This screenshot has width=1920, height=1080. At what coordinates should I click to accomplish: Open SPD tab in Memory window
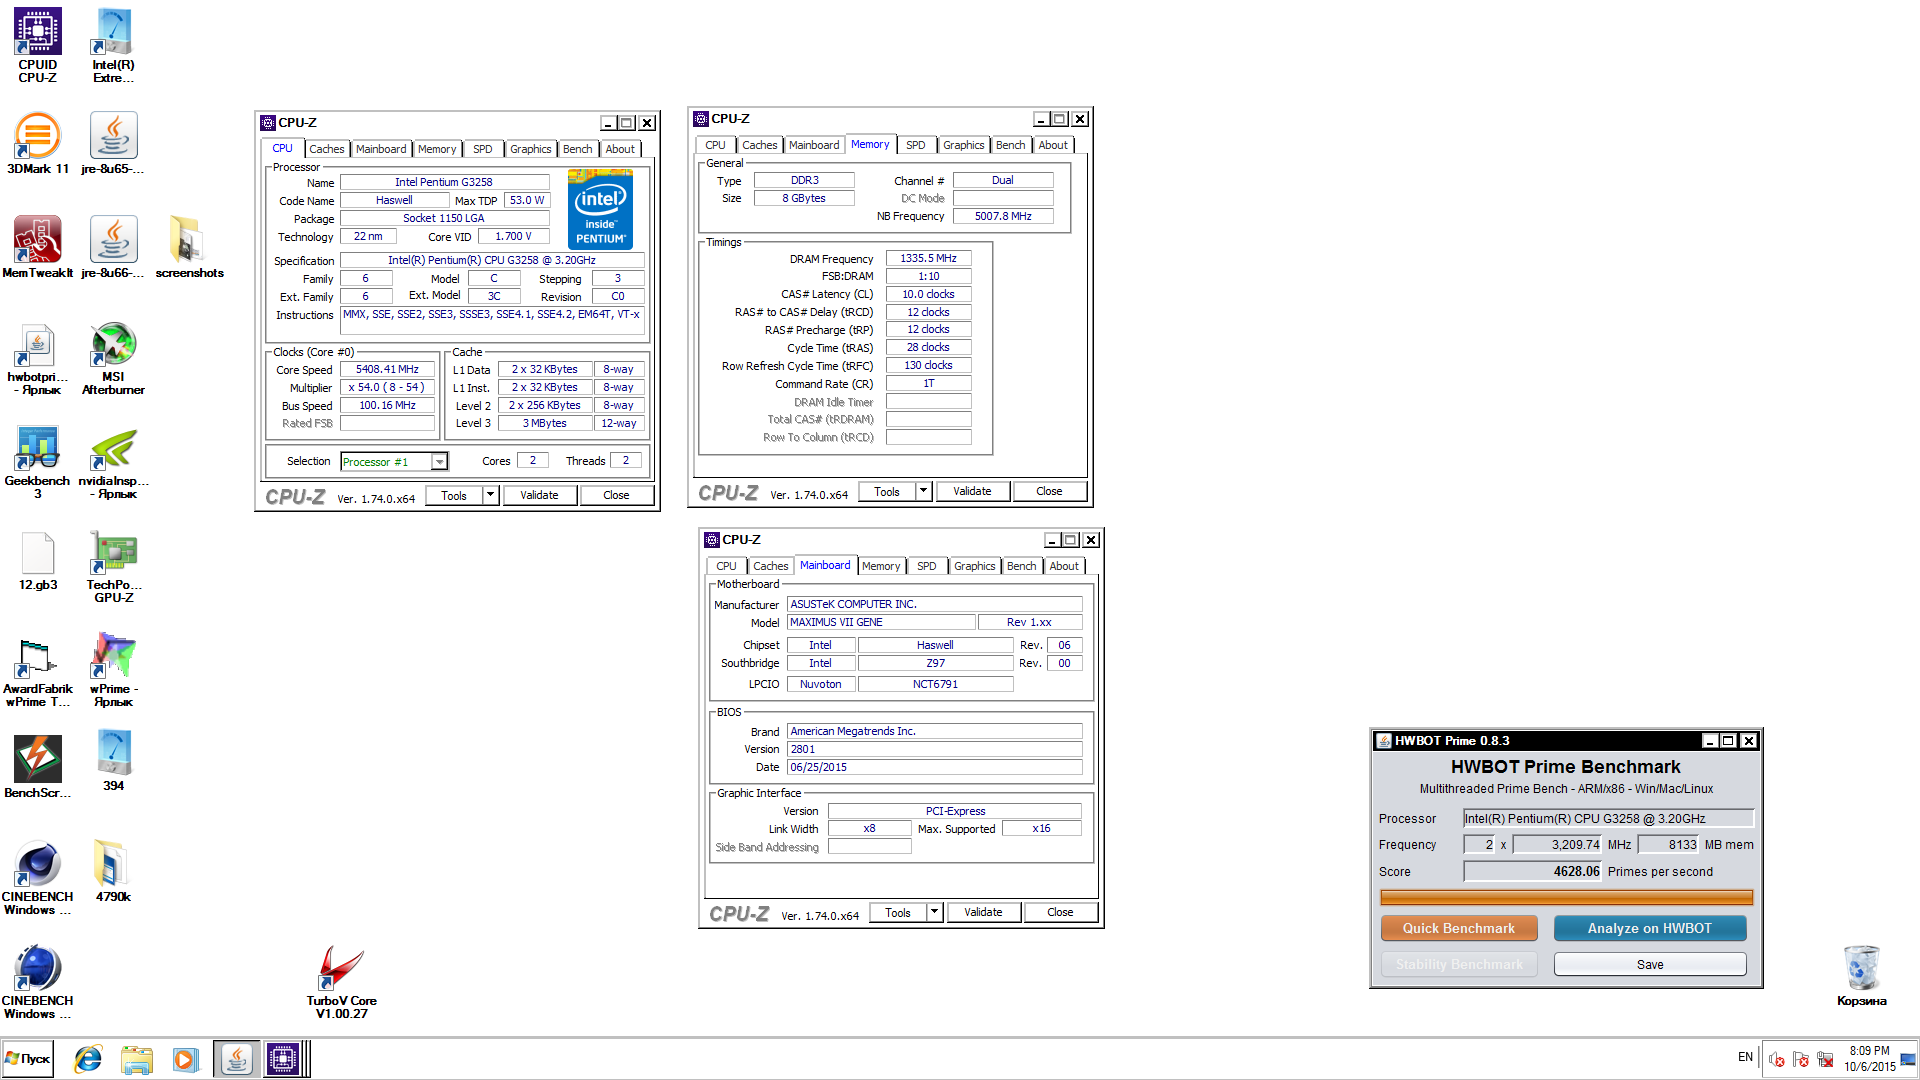(915, 145)
